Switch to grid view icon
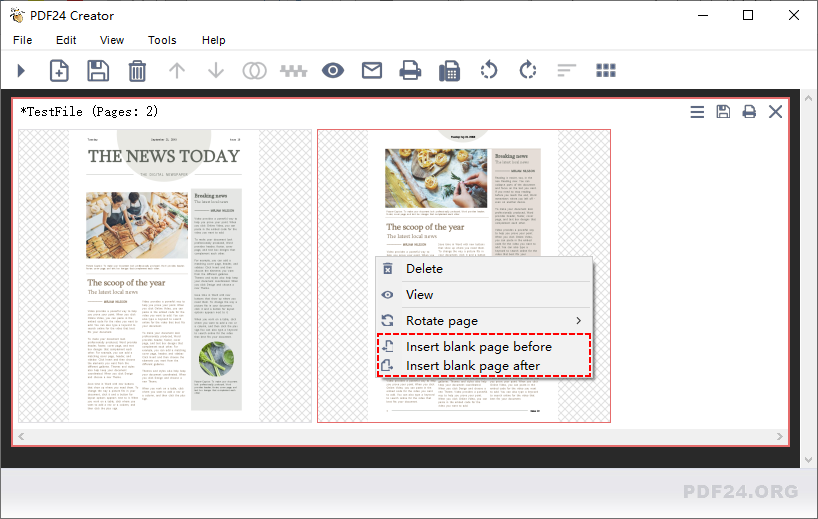Screen dimensions: 818x519 [x=606, y=70]
